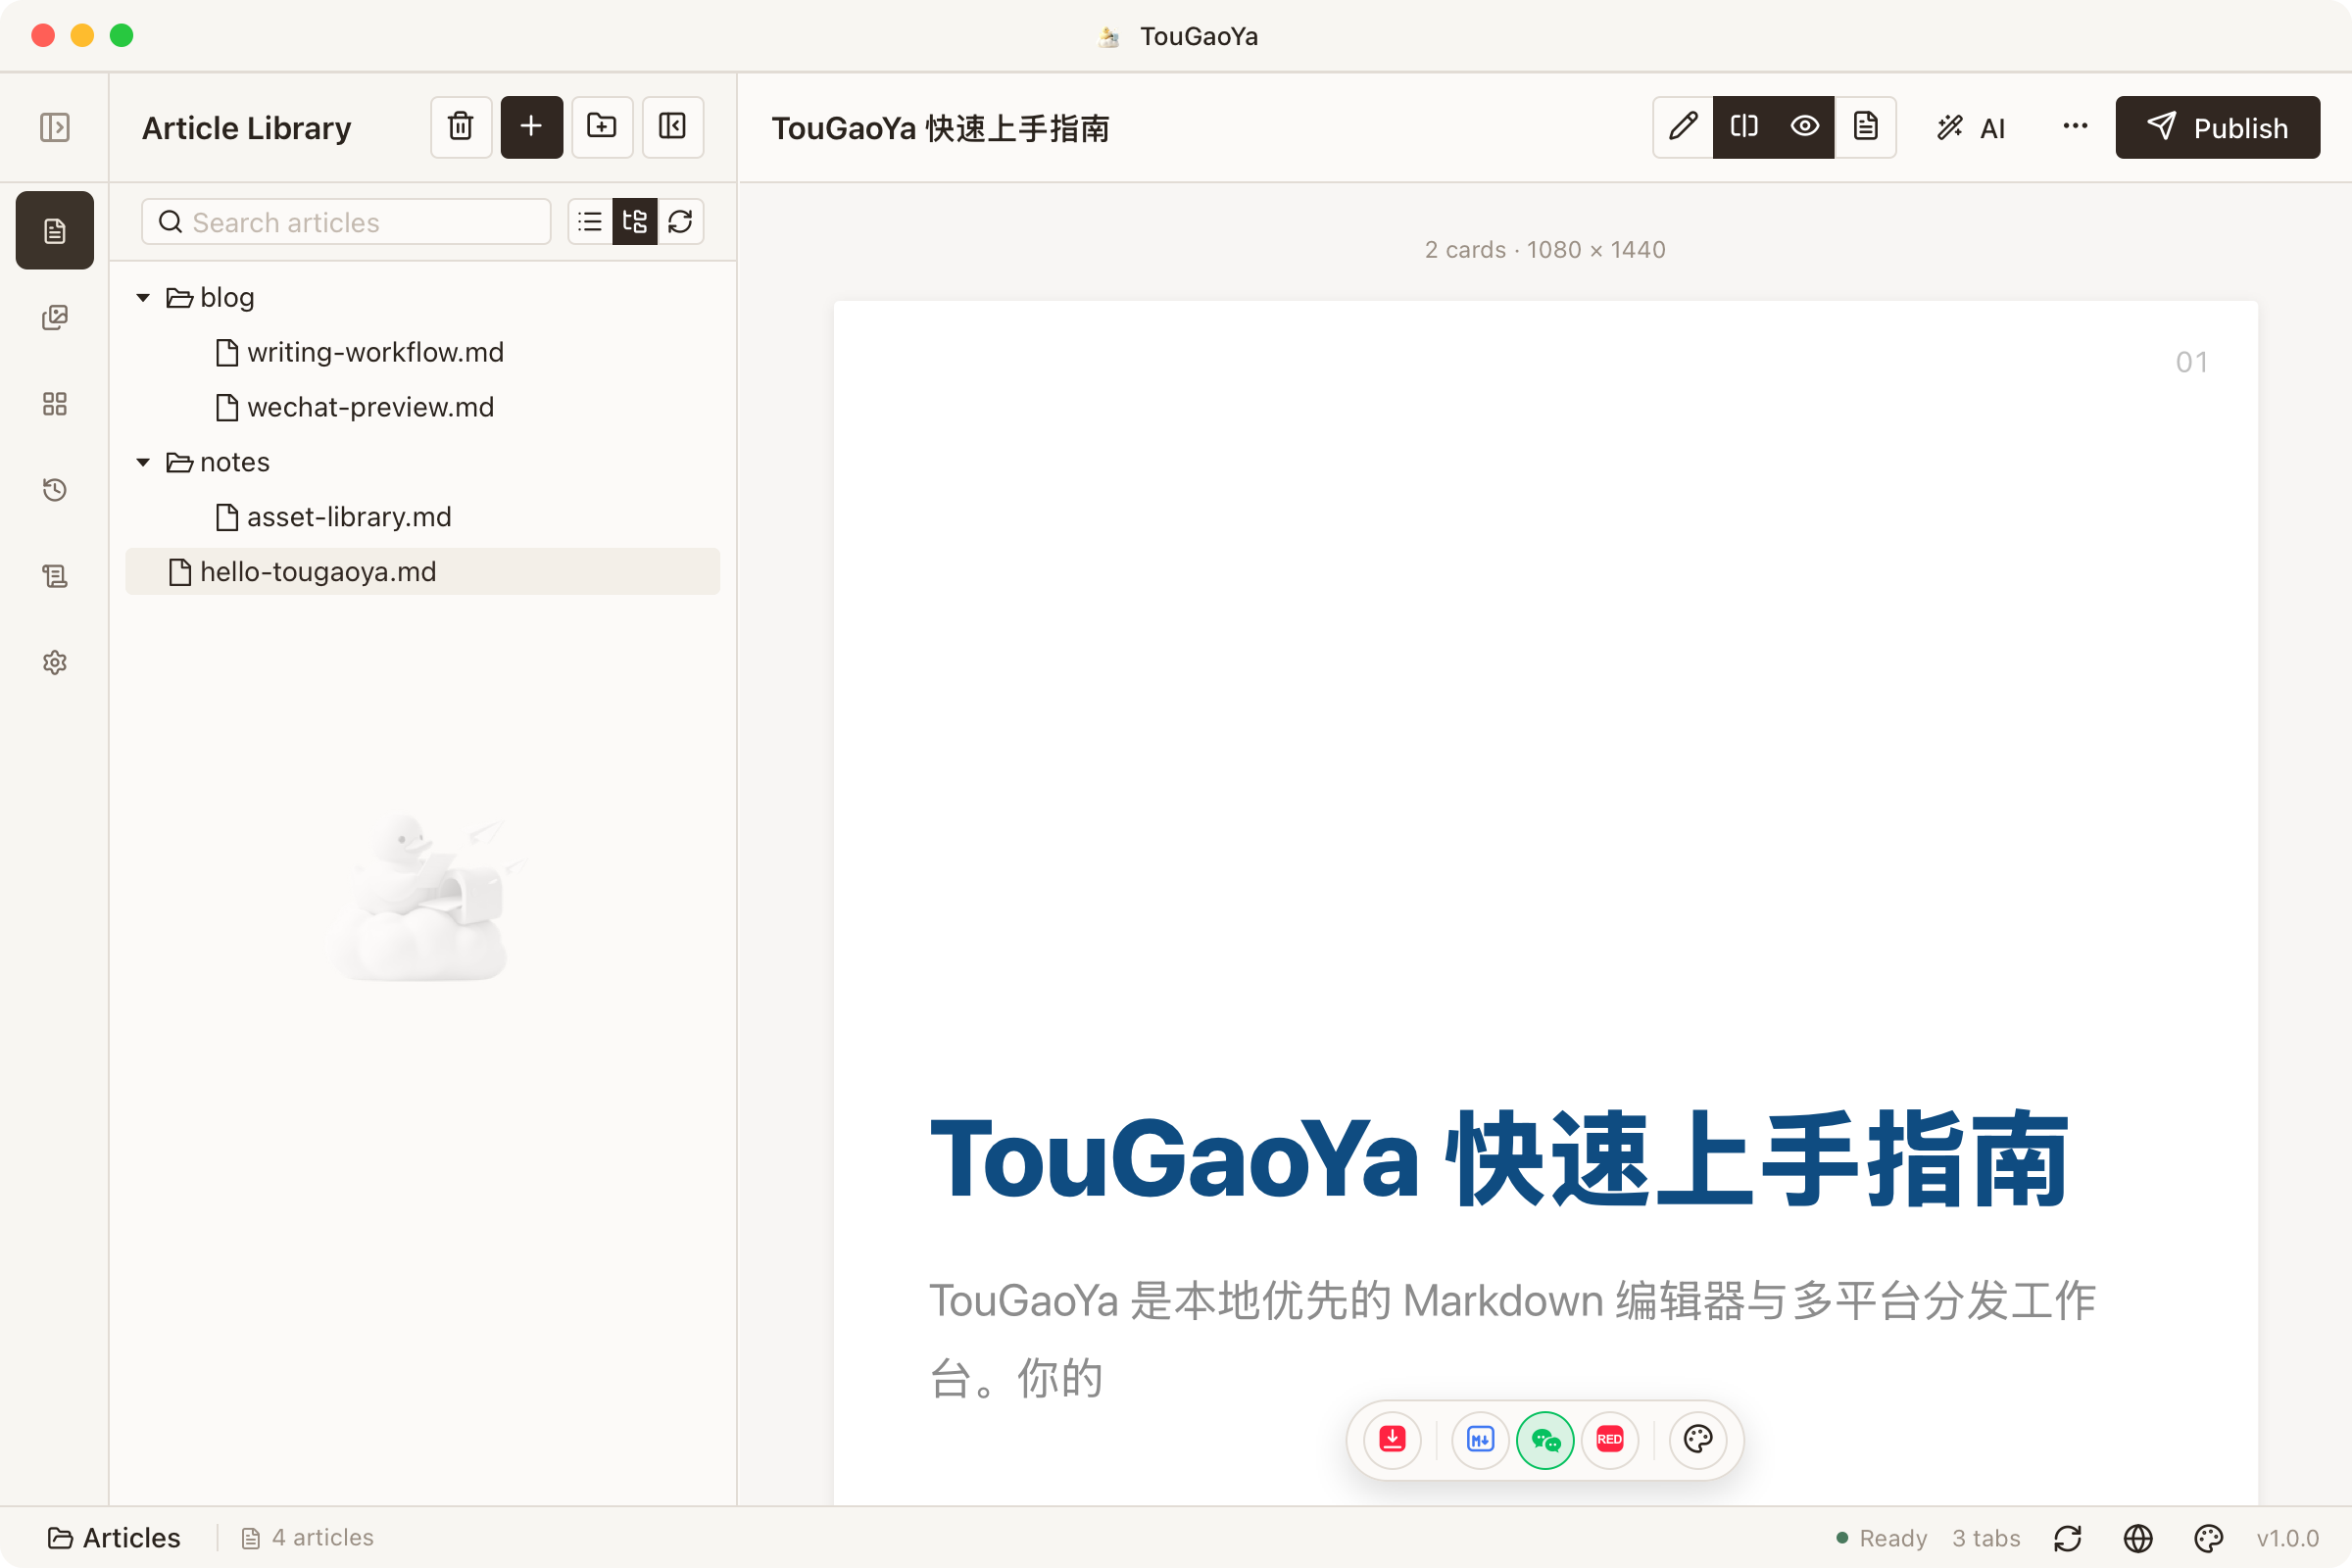This screenshot has width=2352, height=1568.
Task: Add a new folder
Action: [602, 127]
